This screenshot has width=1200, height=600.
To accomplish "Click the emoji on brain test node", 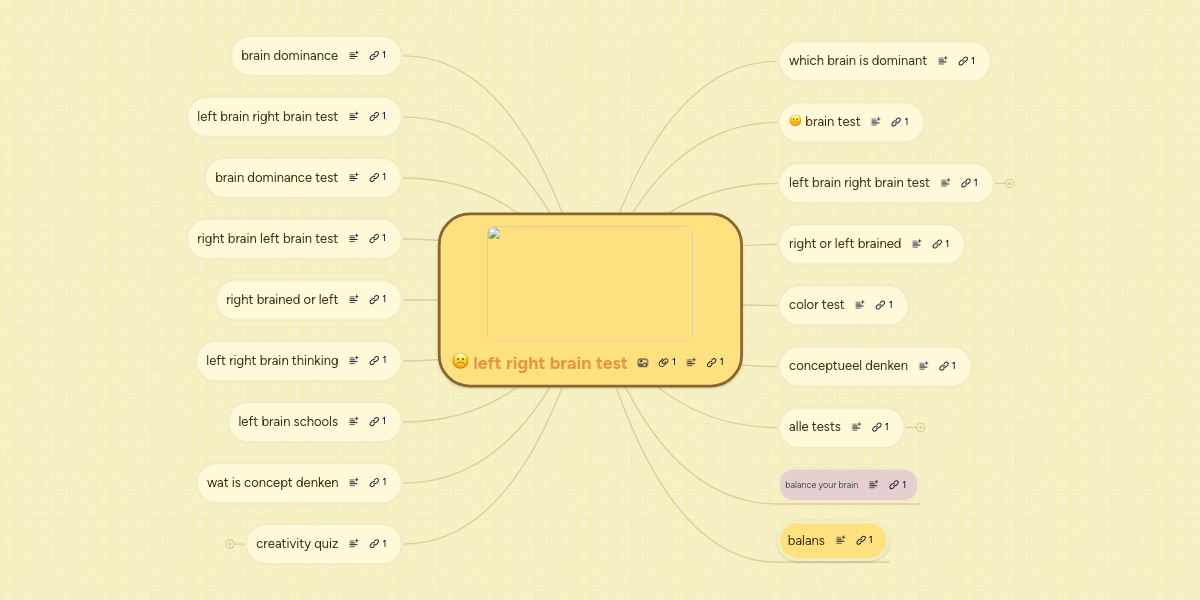I will tap(795, 121).
